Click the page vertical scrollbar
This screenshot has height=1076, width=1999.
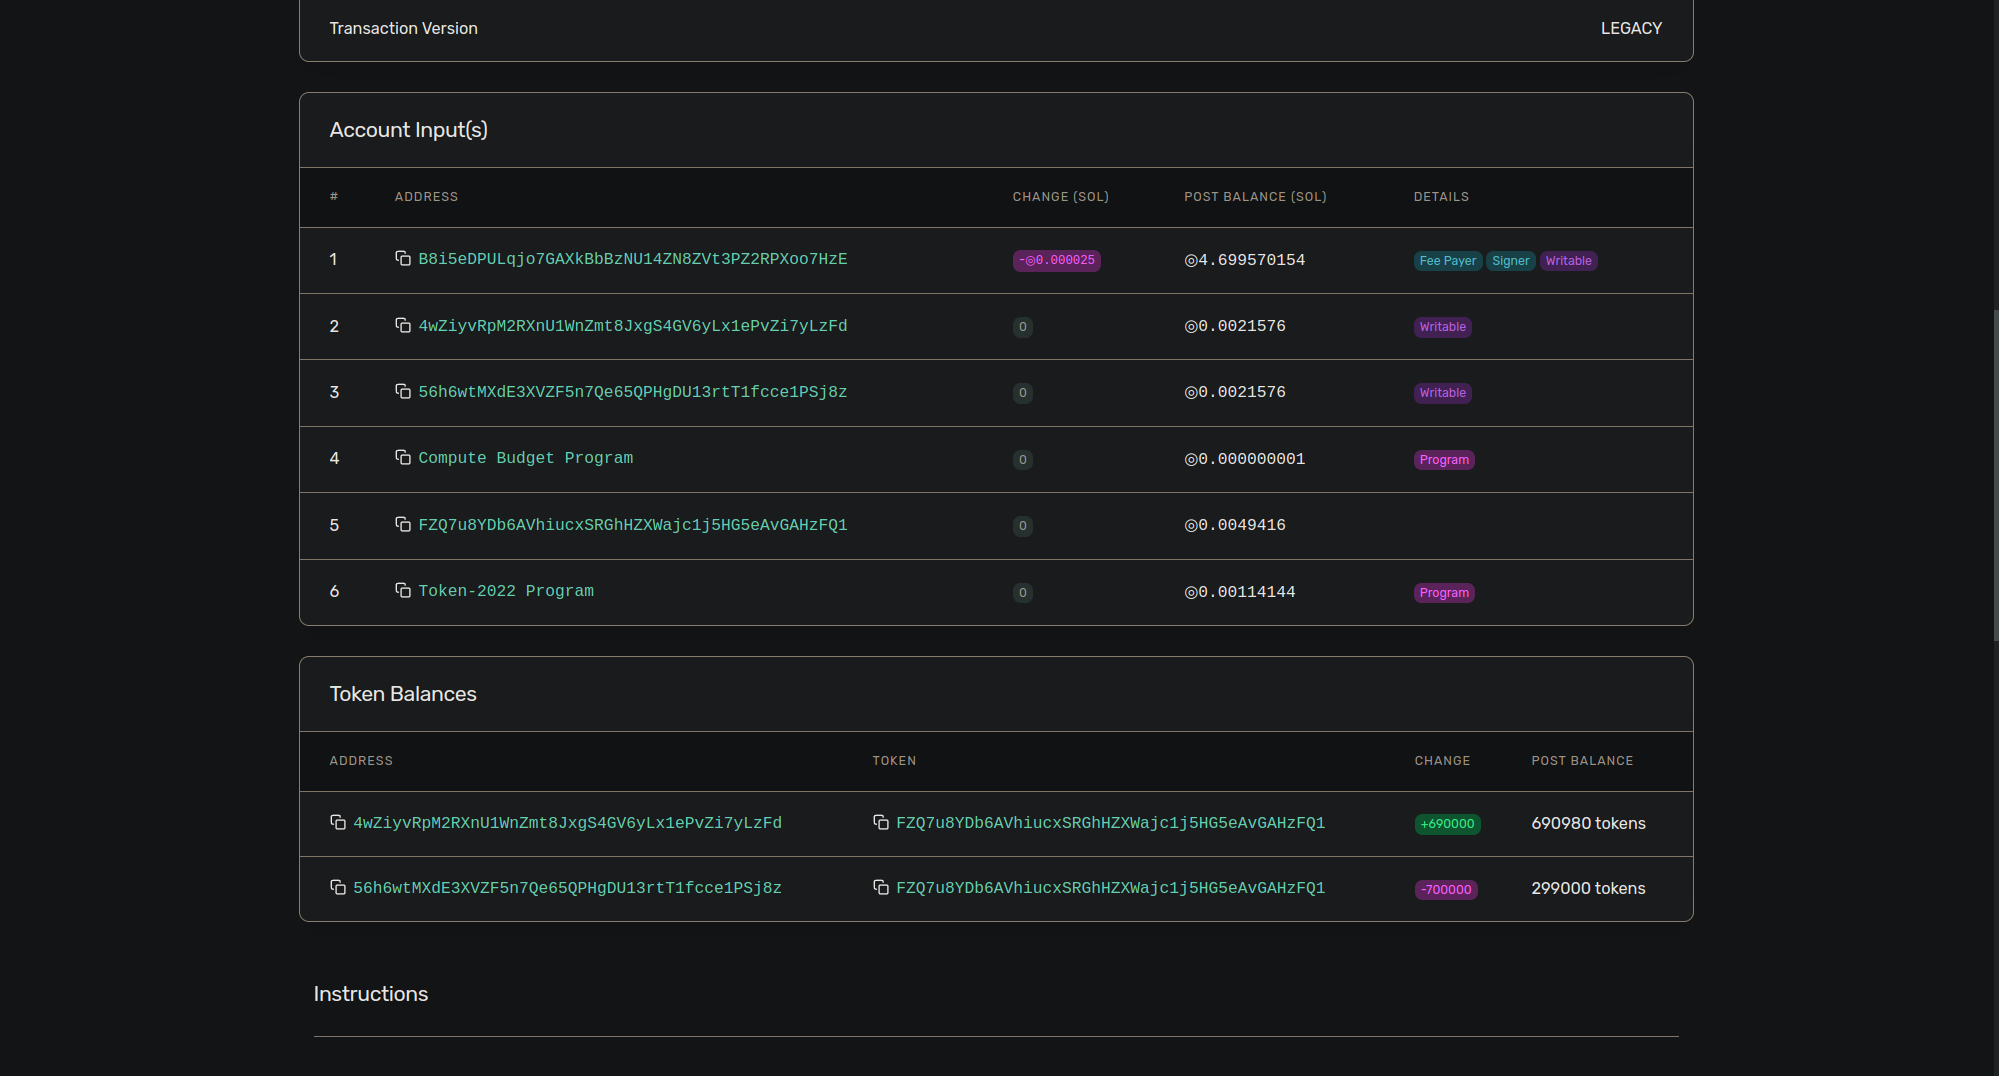coord(1995,475)
